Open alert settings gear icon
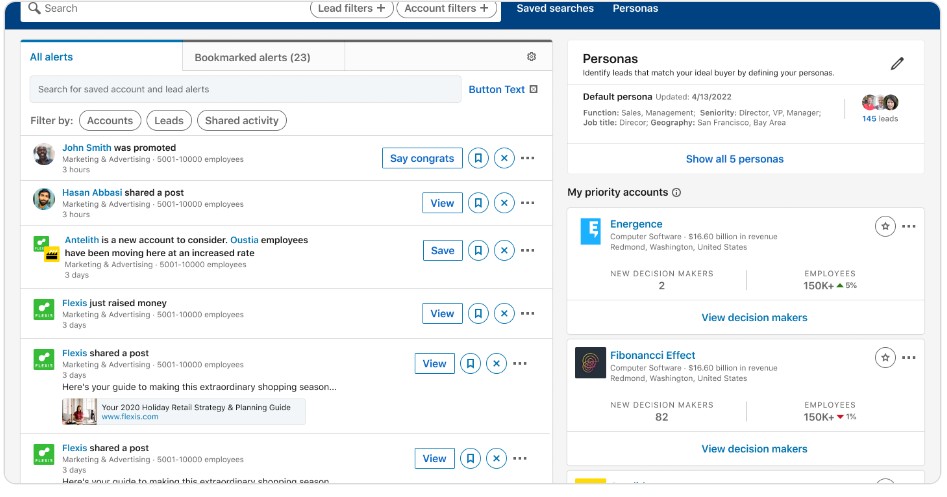Screen dimensions: 947x497 coord(531,56)
